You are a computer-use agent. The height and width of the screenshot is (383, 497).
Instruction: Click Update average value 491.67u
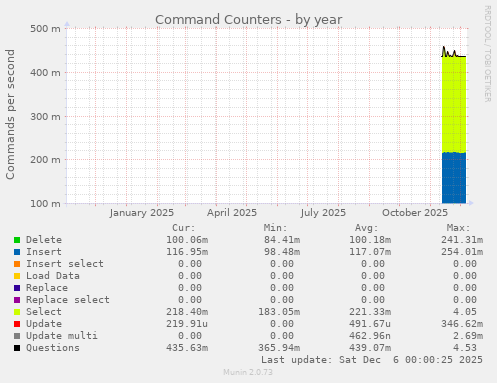click(x=370, y=324)
